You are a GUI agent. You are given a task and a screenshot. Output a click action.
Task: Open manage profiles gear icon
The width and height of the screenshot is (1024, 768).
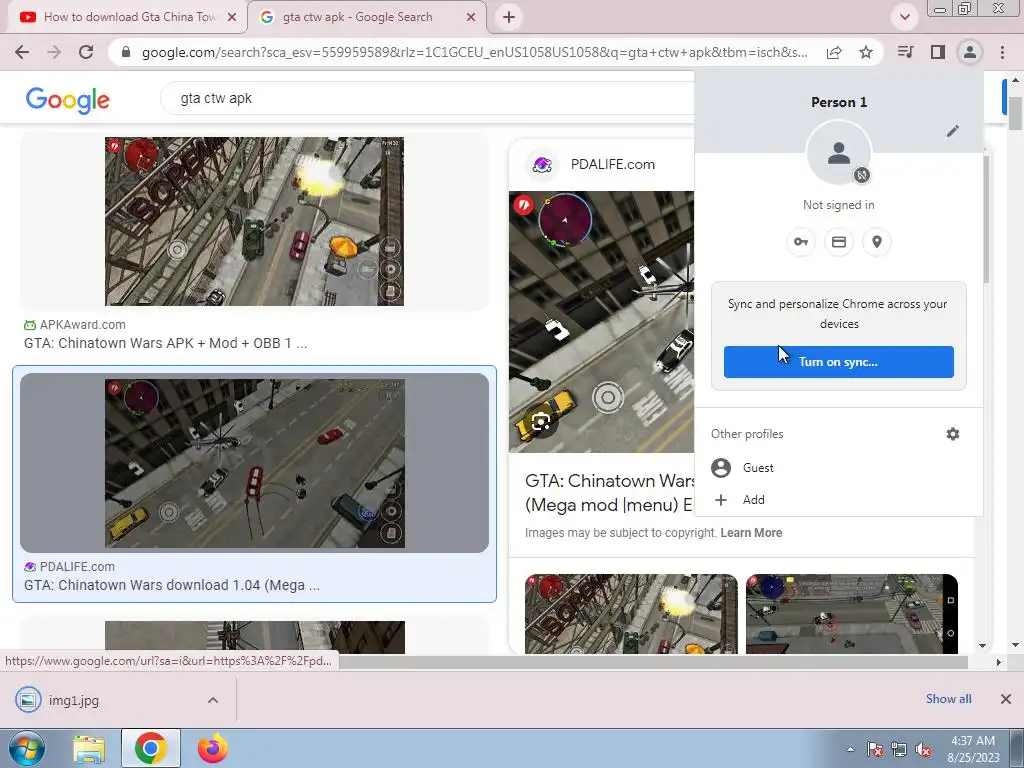tap(953, 434)
